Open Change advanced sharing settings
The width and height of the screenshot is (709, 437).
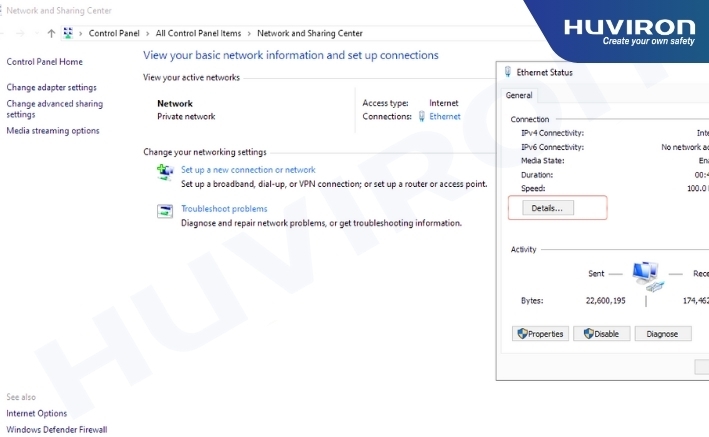pyautogui.click(x=55, y=109)
